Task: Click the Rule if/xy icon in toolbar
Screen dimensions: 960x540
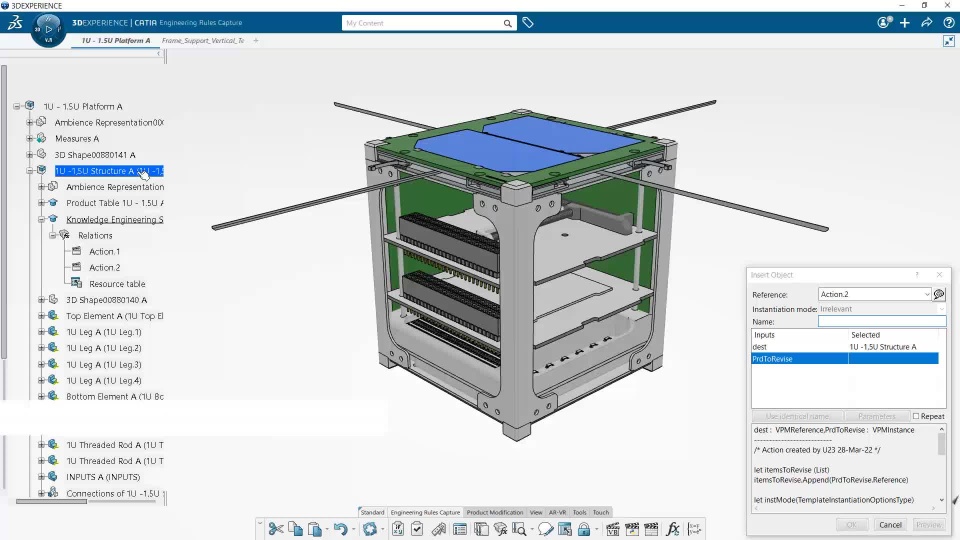Action: [x=398, y=529]
